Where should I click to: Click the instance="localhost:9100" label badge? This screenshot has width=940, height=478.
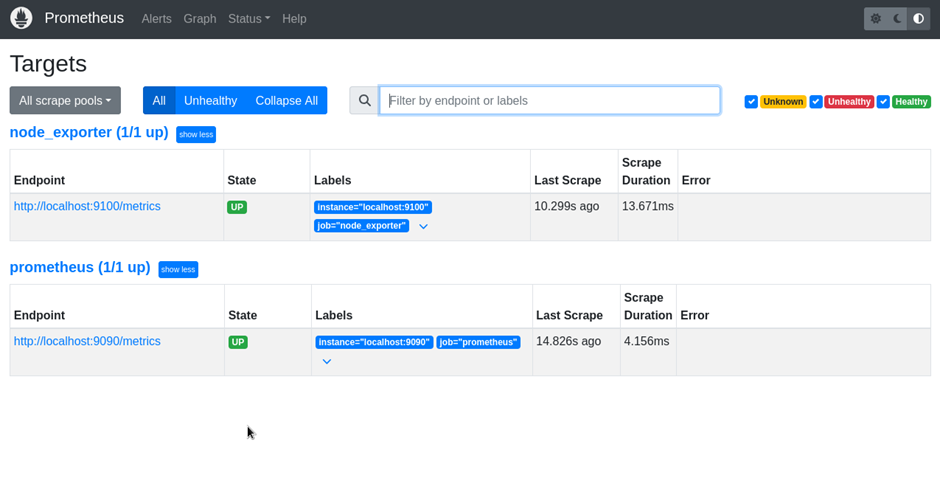tap(373, 207)
